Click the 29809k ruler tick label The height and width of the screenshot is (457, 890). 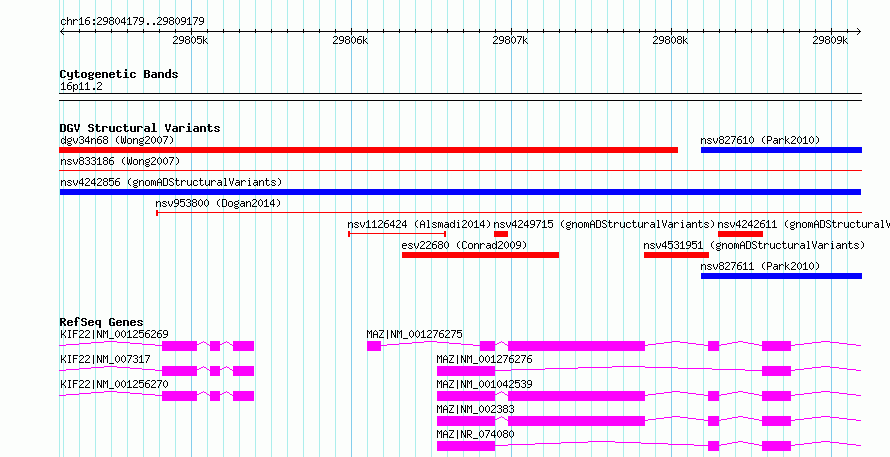pos(830,40)
